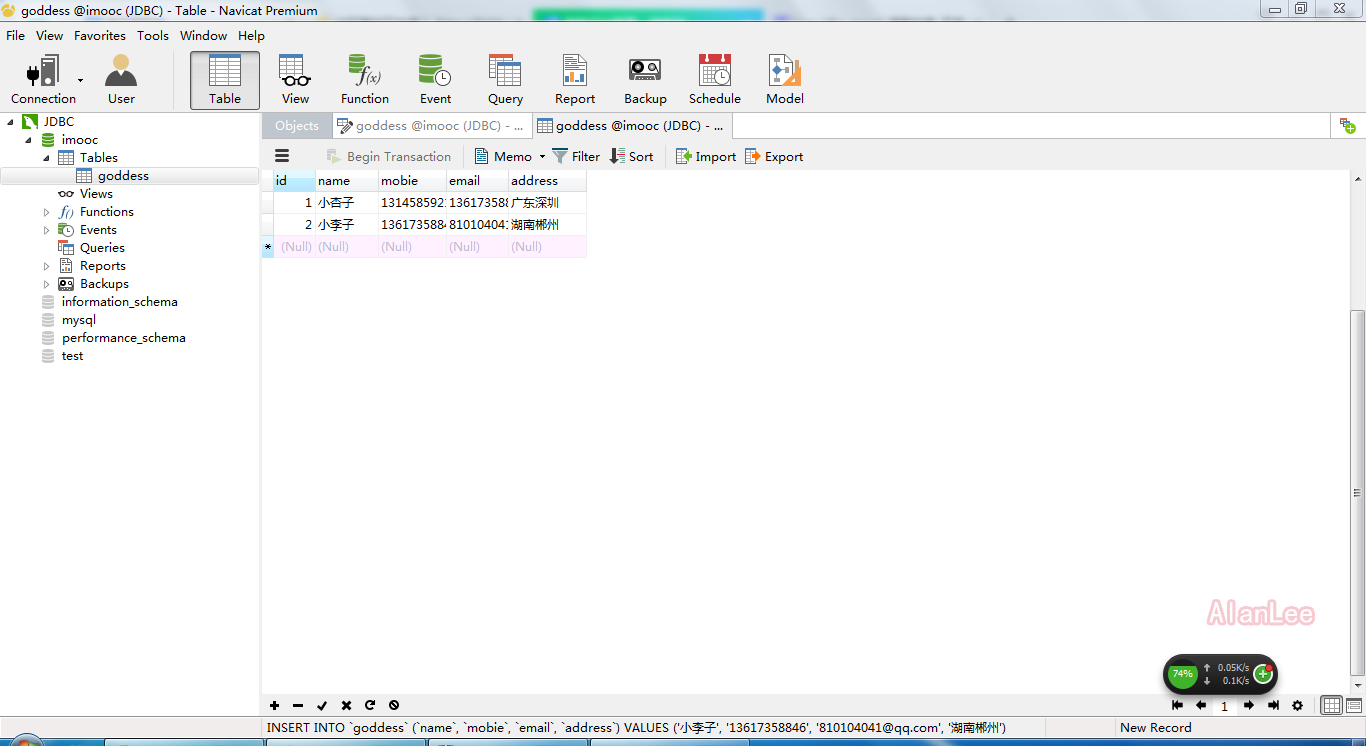Screen dimensions: 1366x746
Task: Click the refresh icon in the bottom bar
Action: click(370, 705)
